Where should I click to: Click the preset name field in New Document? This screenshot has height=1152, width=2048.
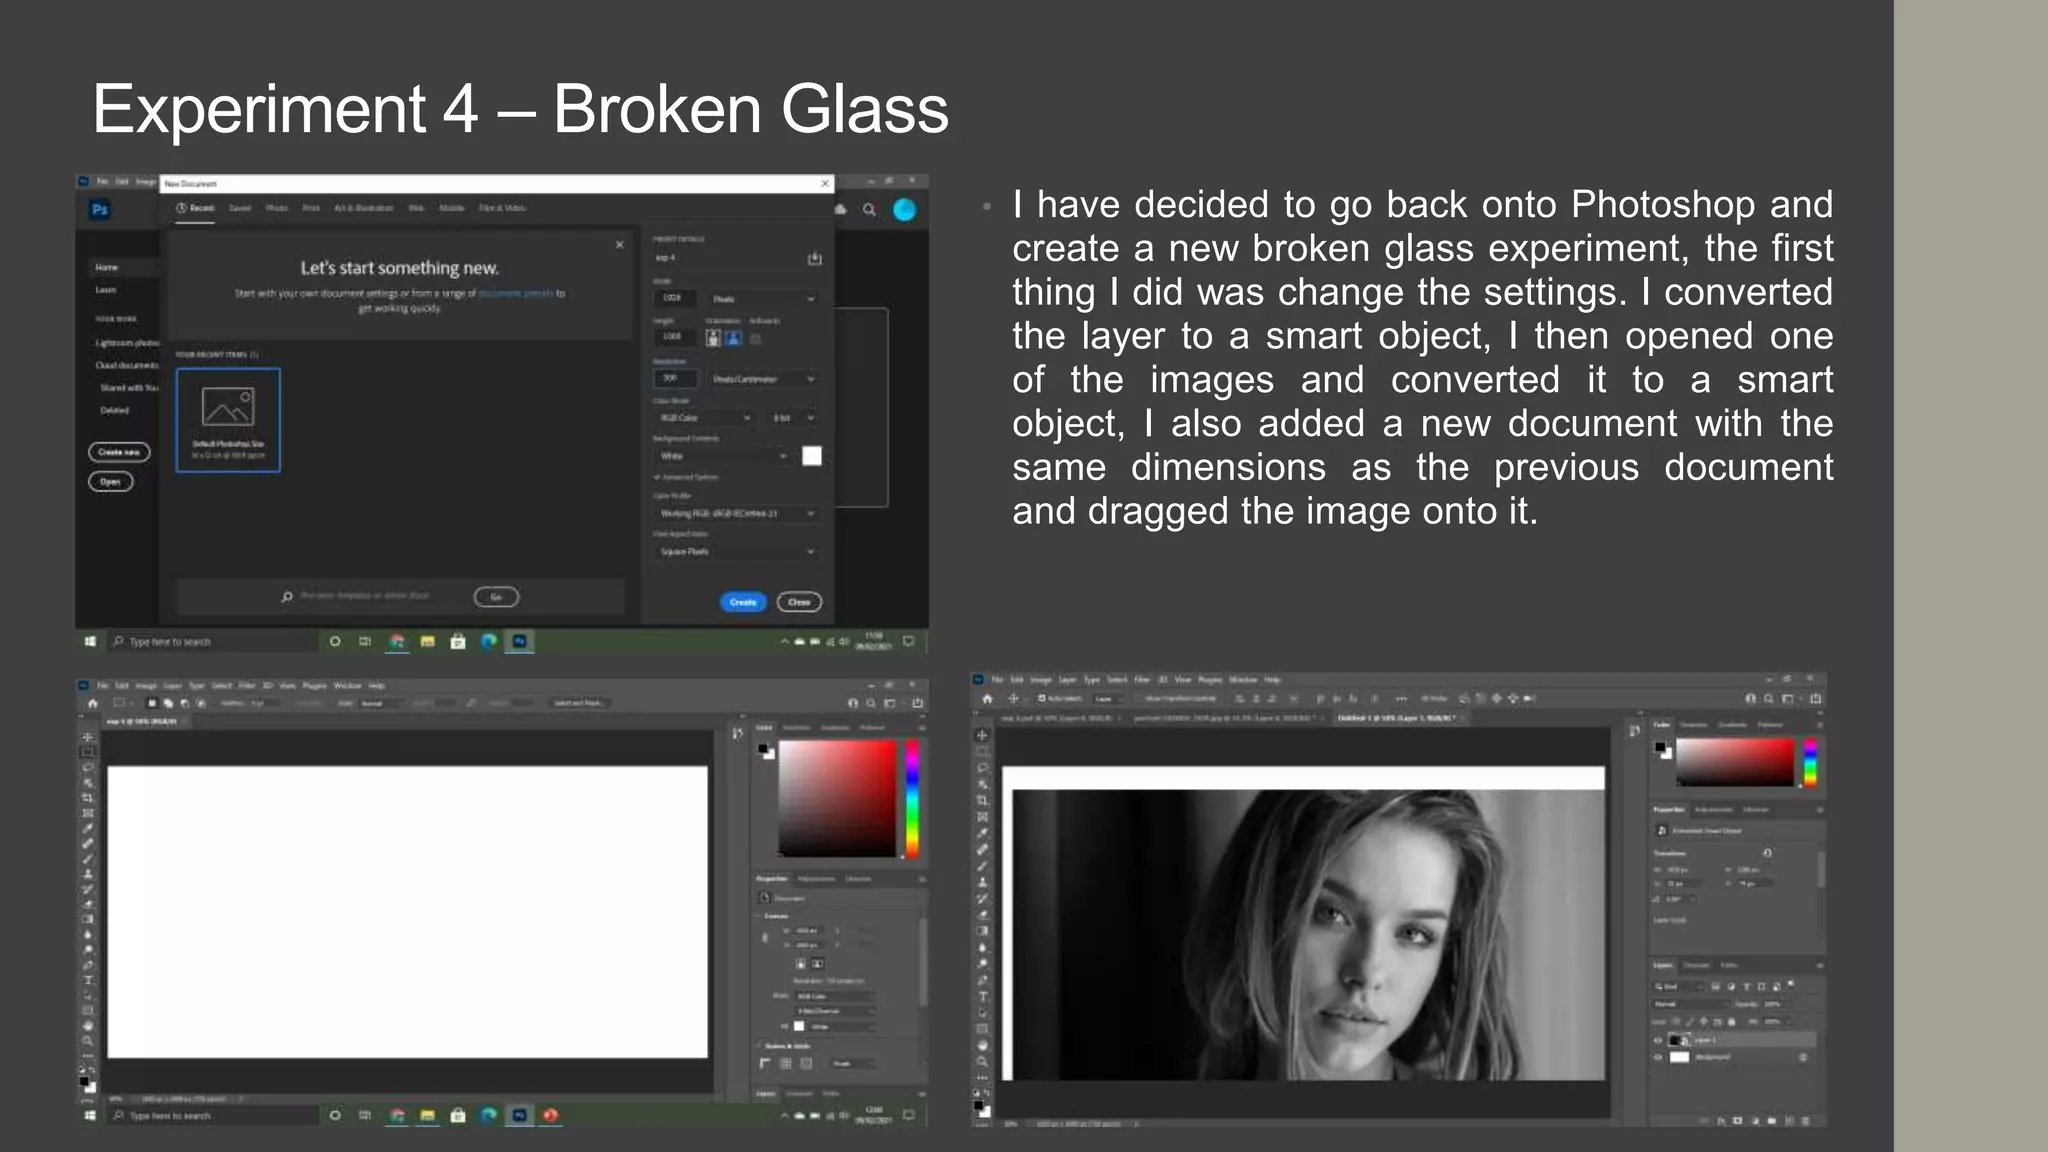coord(728,258)
